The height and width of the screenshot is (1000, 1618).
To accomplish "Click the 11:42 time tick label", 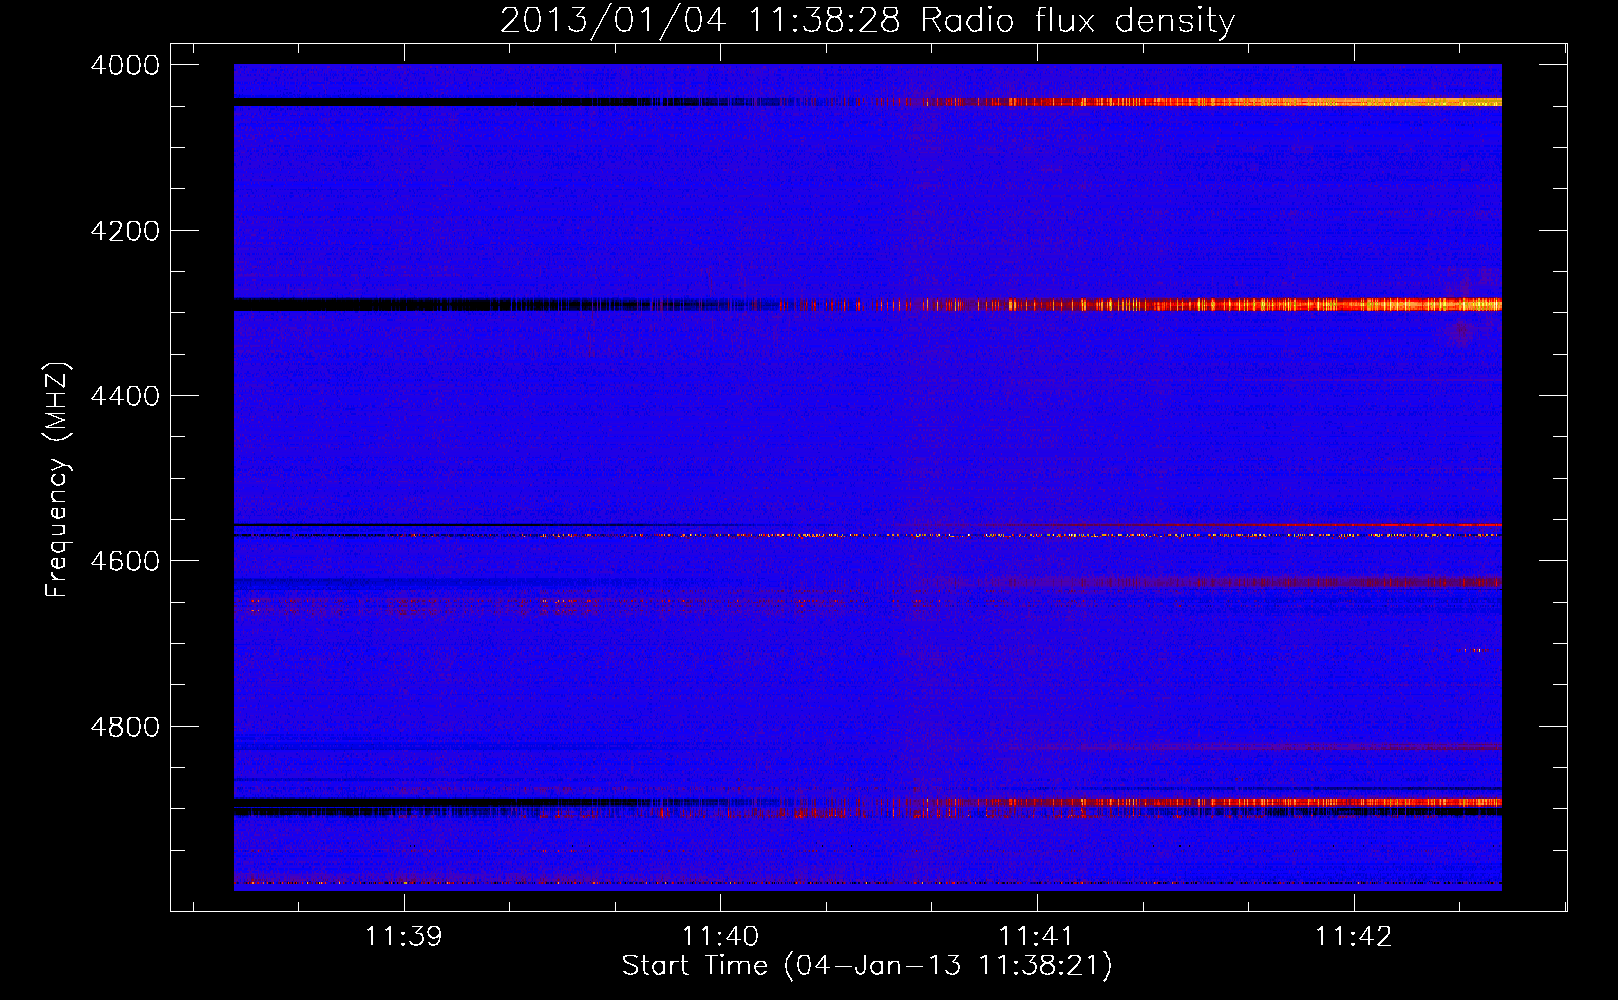I will coord(1353,937).
